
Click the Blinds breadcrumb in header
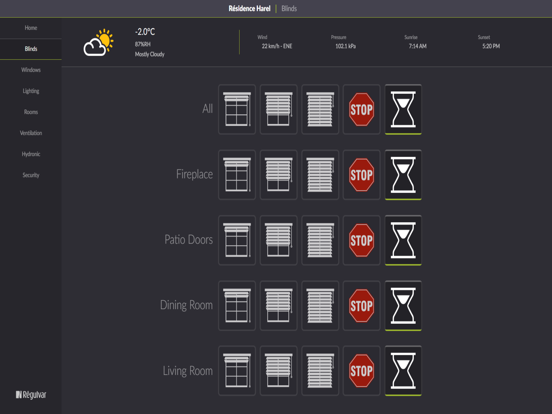point(289,8)
